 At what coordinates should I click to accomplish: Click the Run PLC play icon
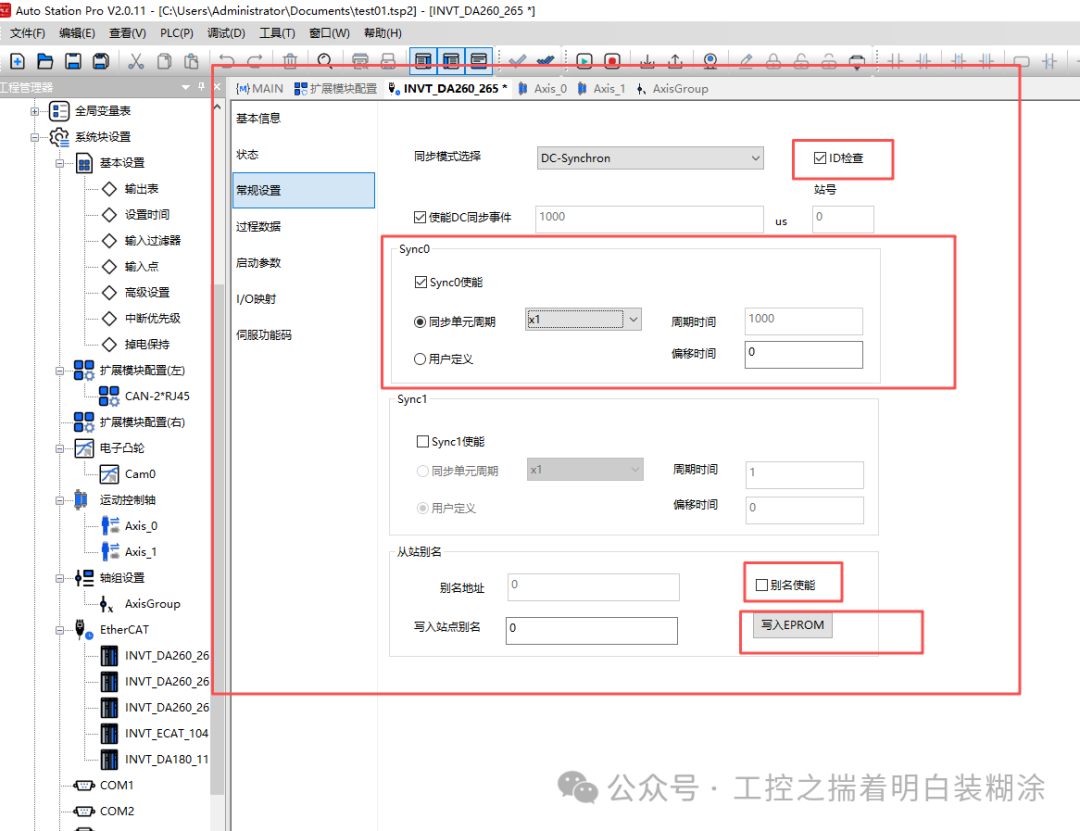tap(584, 61)
